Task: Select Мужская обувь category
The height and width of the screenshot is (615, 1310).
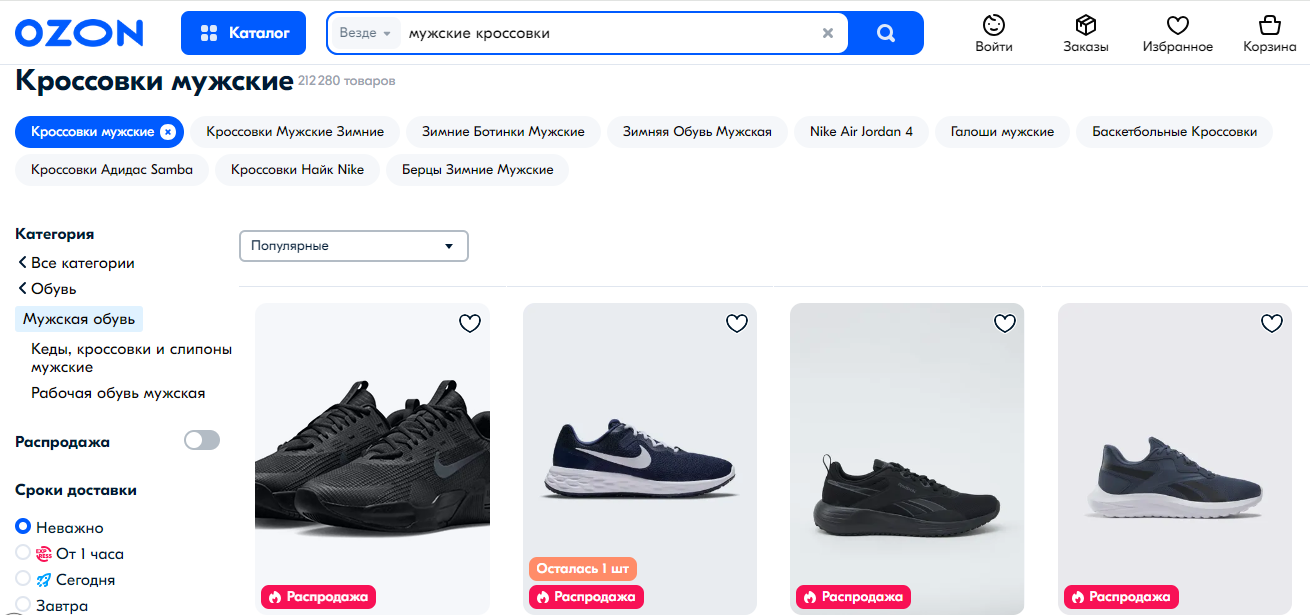Action: click(79, 319)
